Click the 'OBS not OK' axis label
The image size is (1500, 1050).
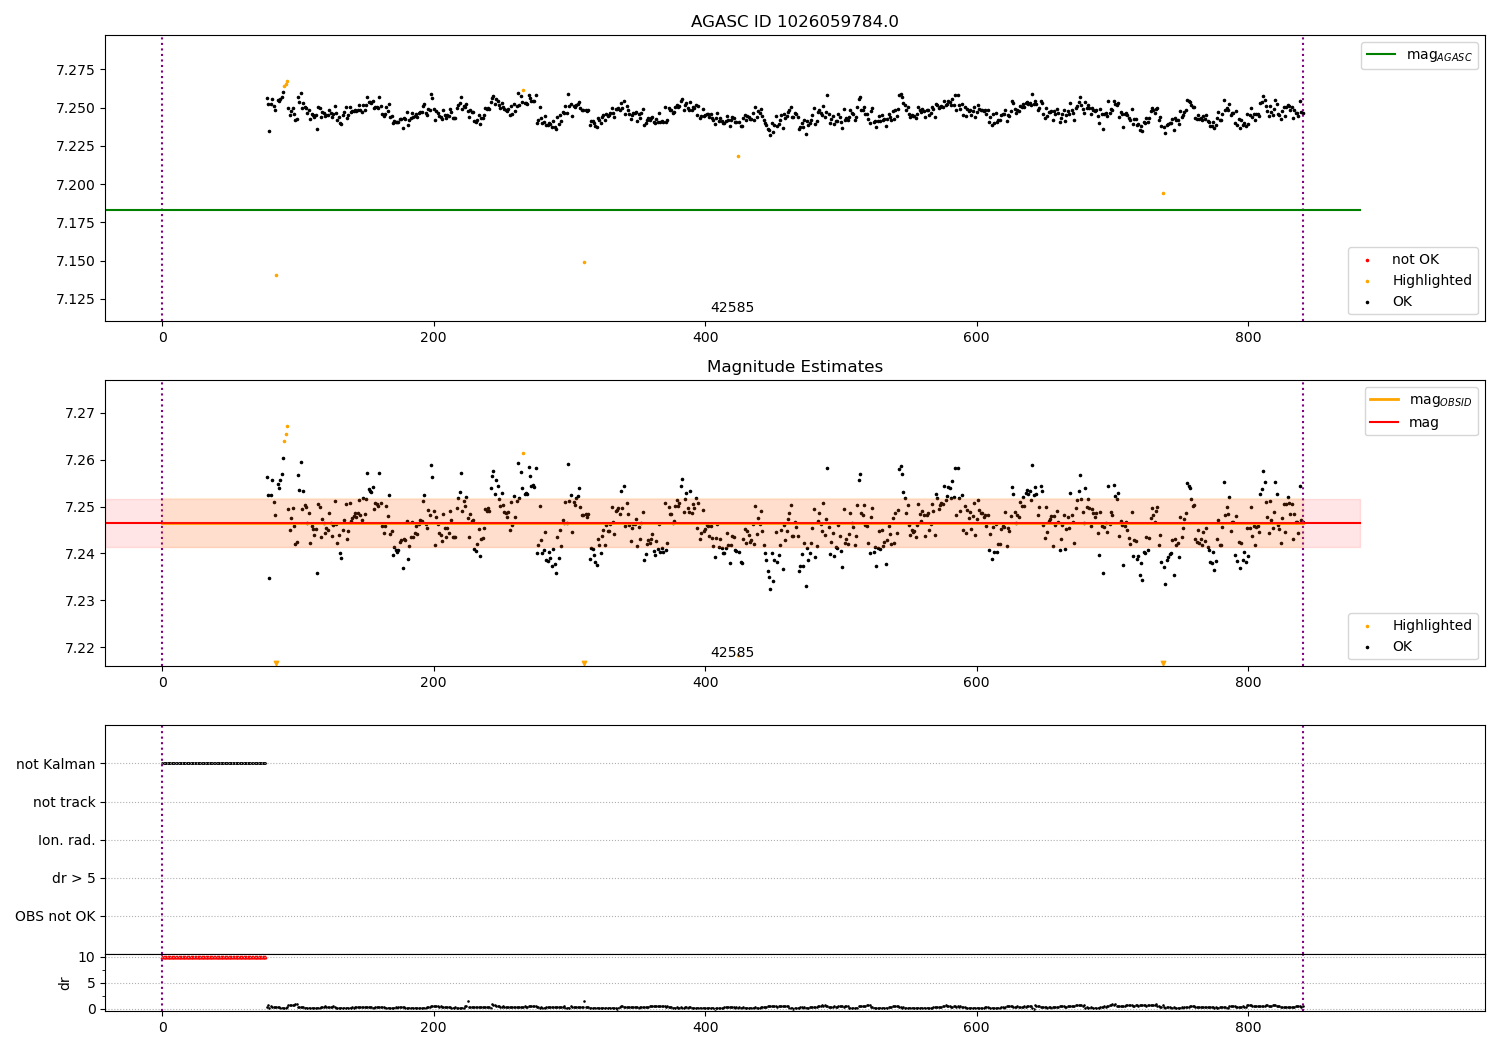[x=55, y=917]
